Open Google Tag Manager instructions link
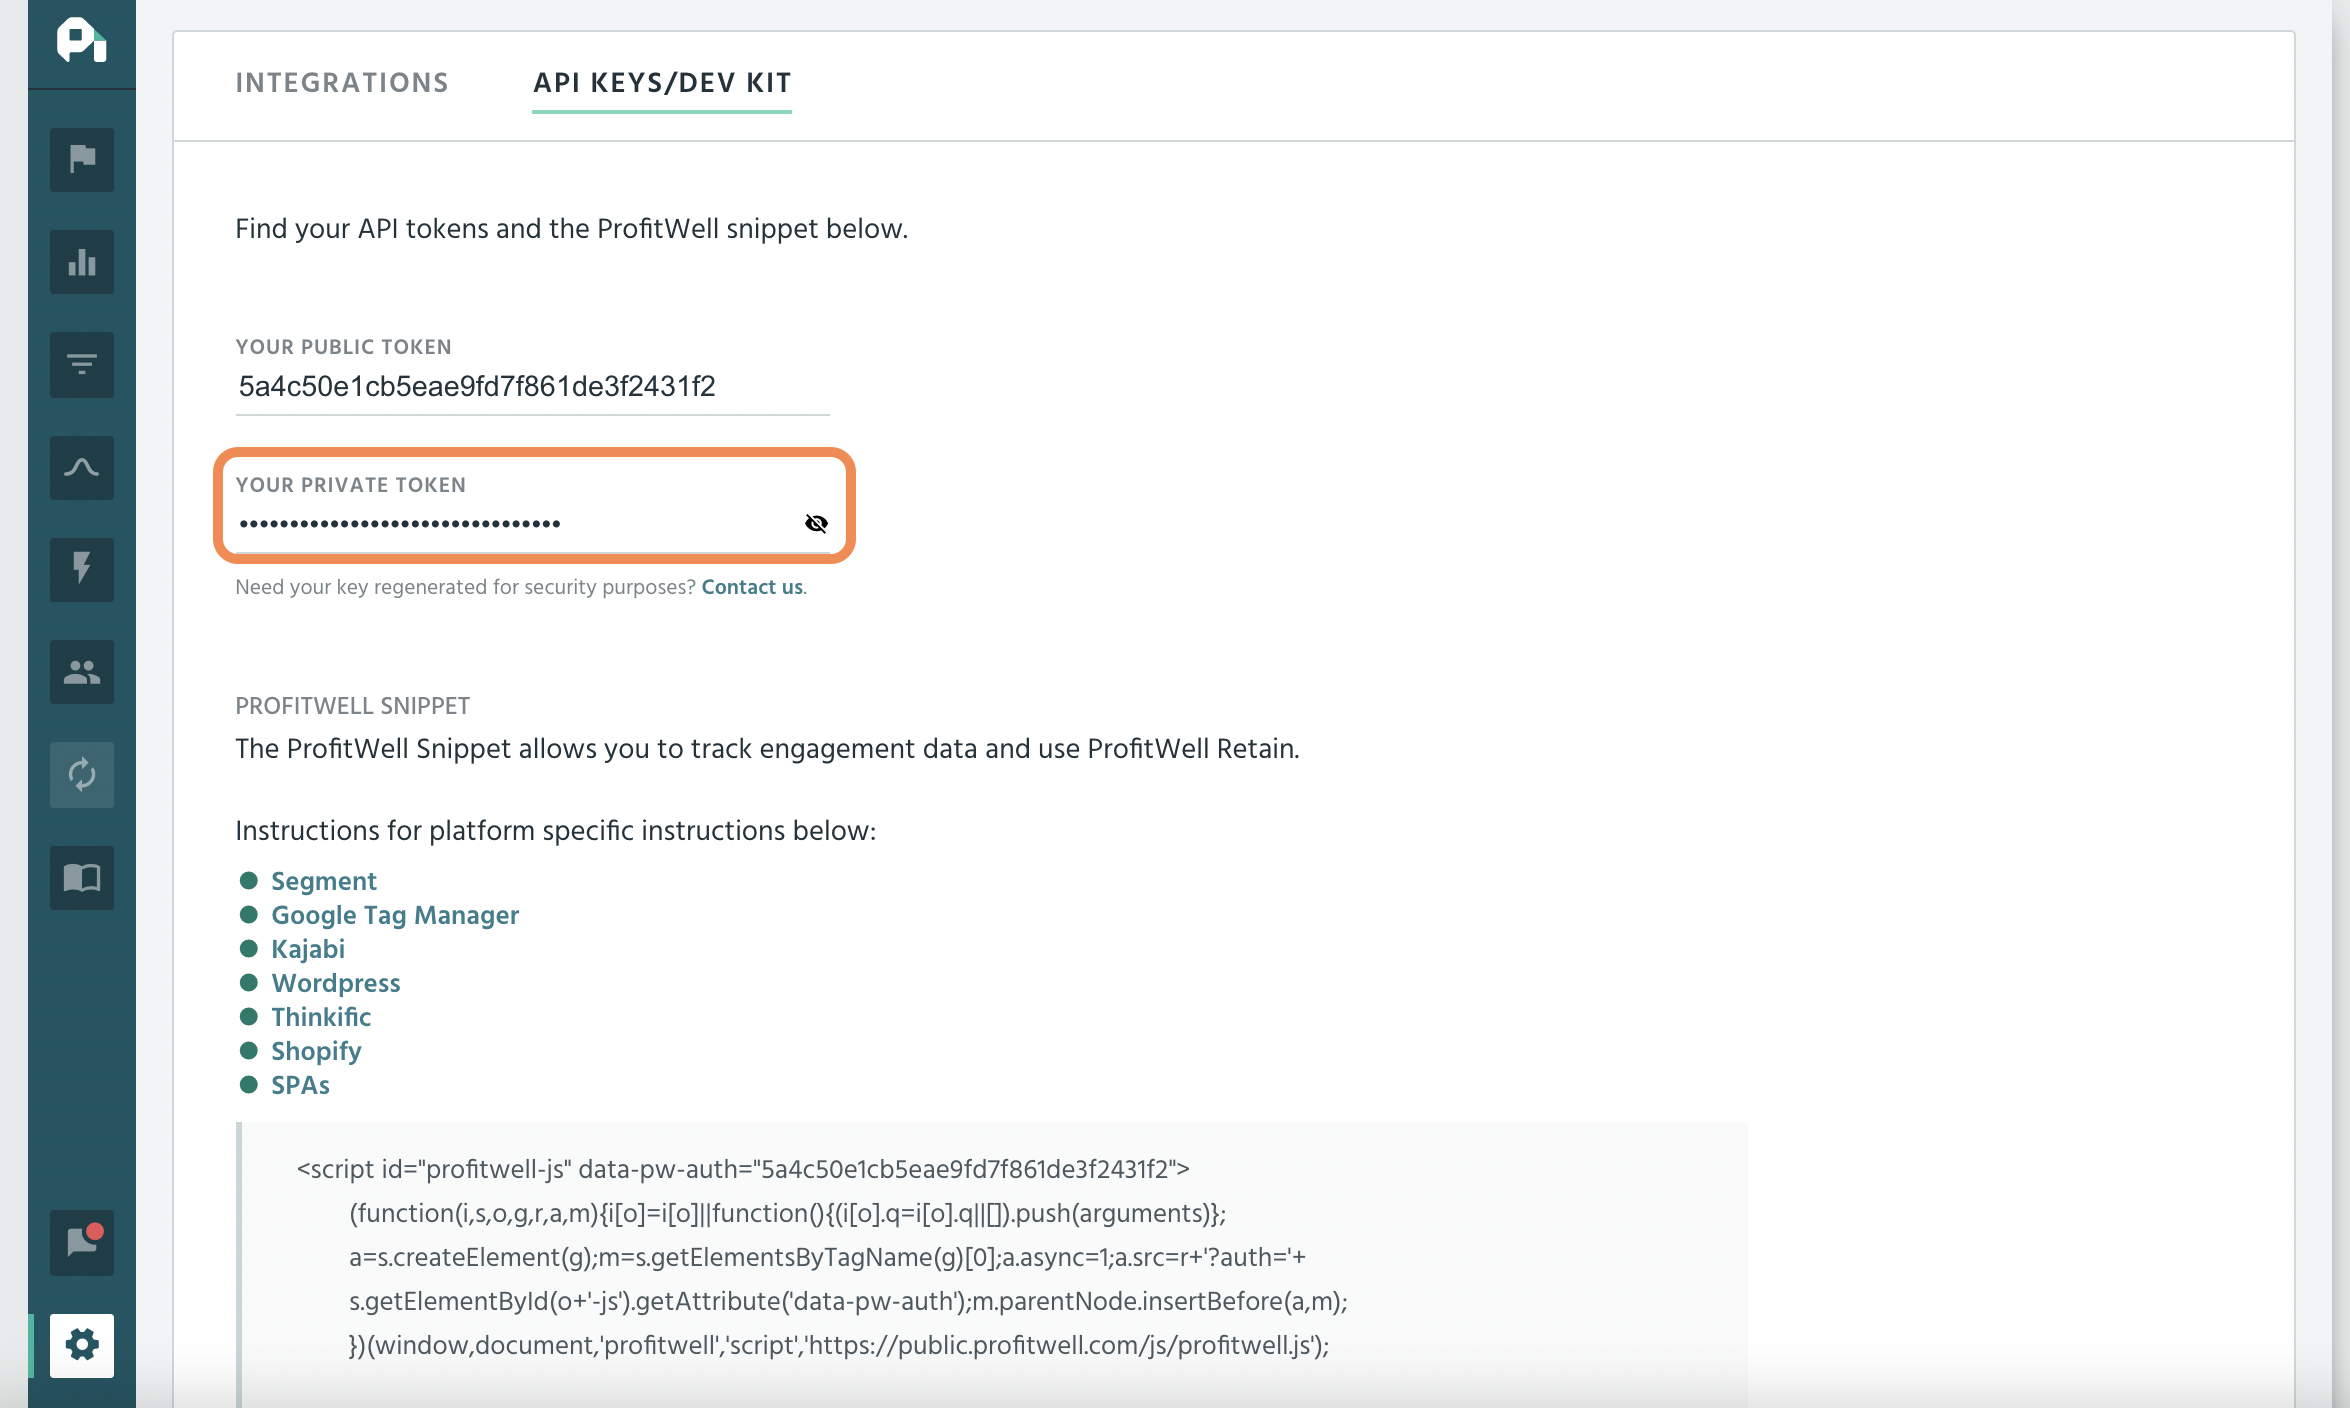This screenshot has width=2350, height=1408. 395,915
